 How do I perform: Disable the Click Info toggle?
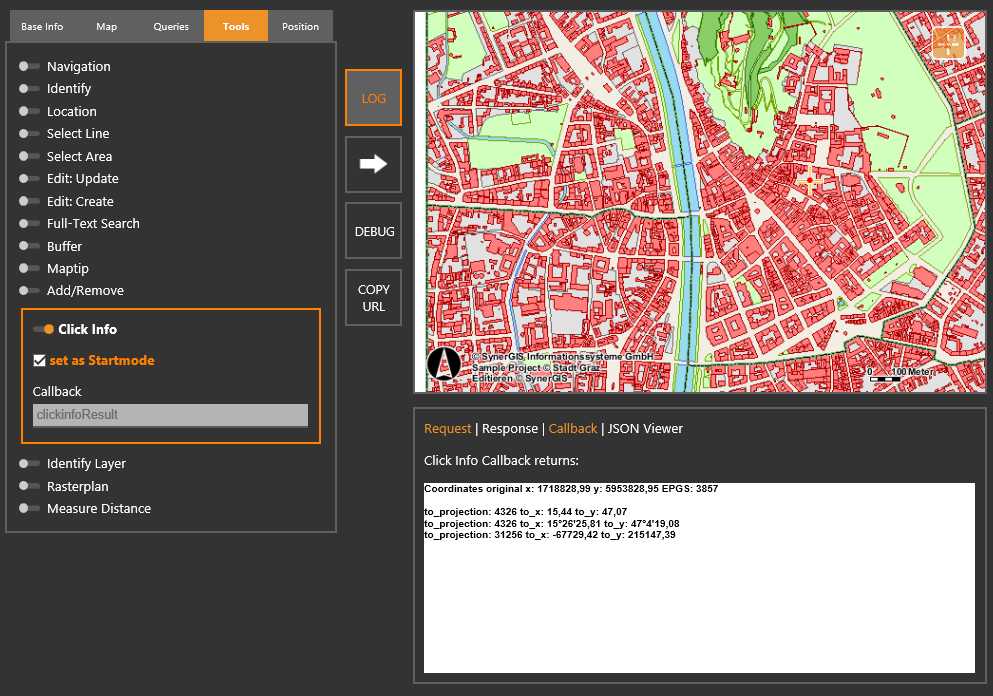[41, 329]
